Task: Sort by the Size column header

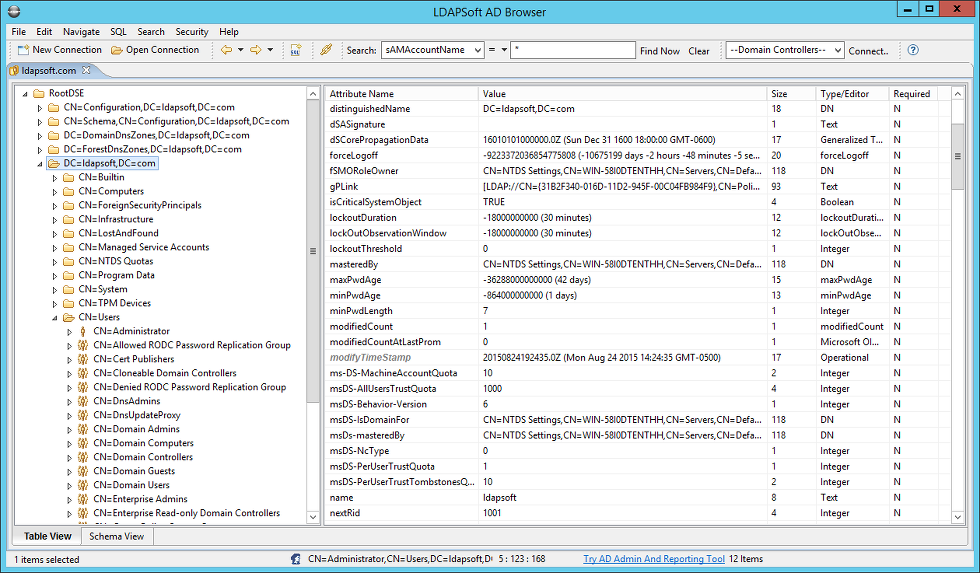Action: click(791, 94)
